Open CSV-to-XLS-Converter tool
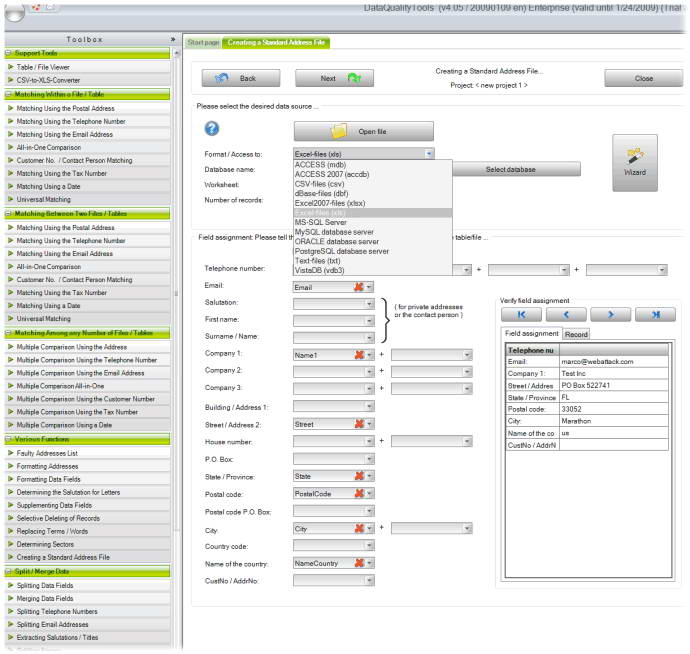The image size is (690, 654). (87, 80)
